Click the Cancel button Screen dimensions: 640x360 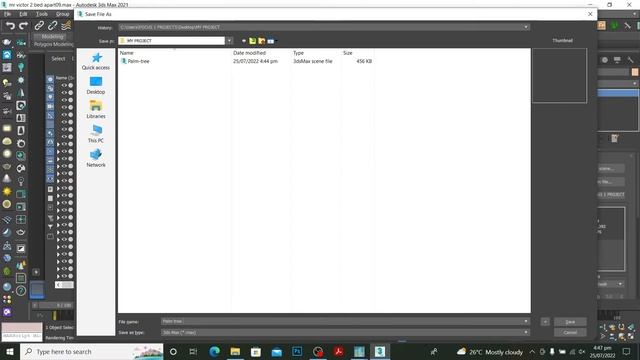click(570, 333)
